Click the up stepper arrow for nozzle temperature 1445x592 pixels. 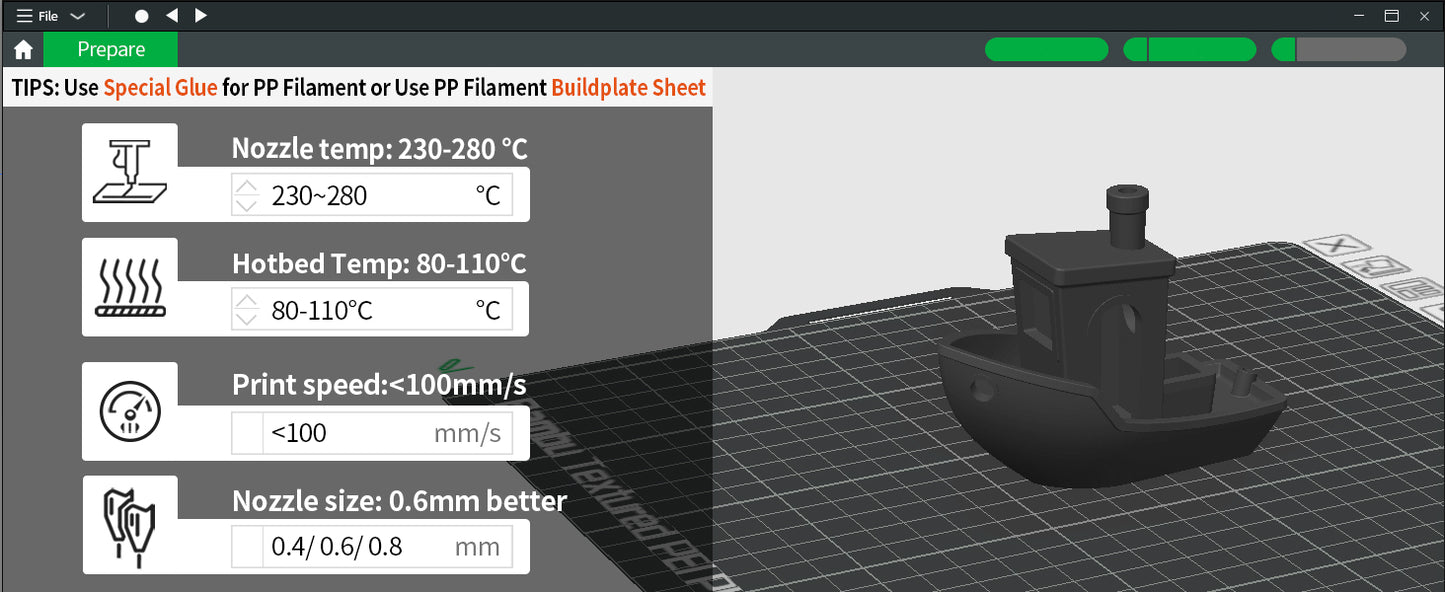pyautogui.click(x=246, y=186)
